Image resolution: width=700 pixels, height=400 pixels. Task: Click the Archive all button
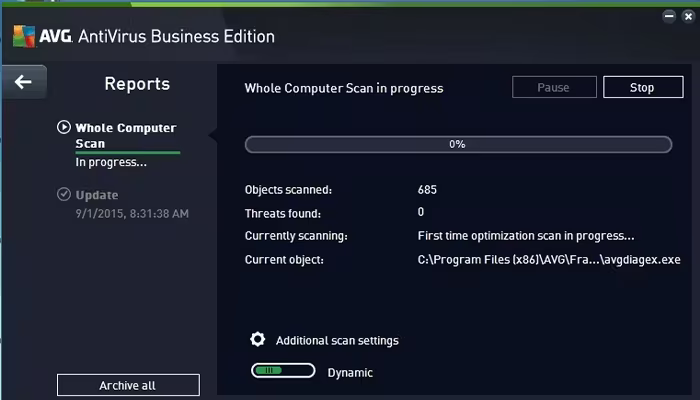point(128,385)
